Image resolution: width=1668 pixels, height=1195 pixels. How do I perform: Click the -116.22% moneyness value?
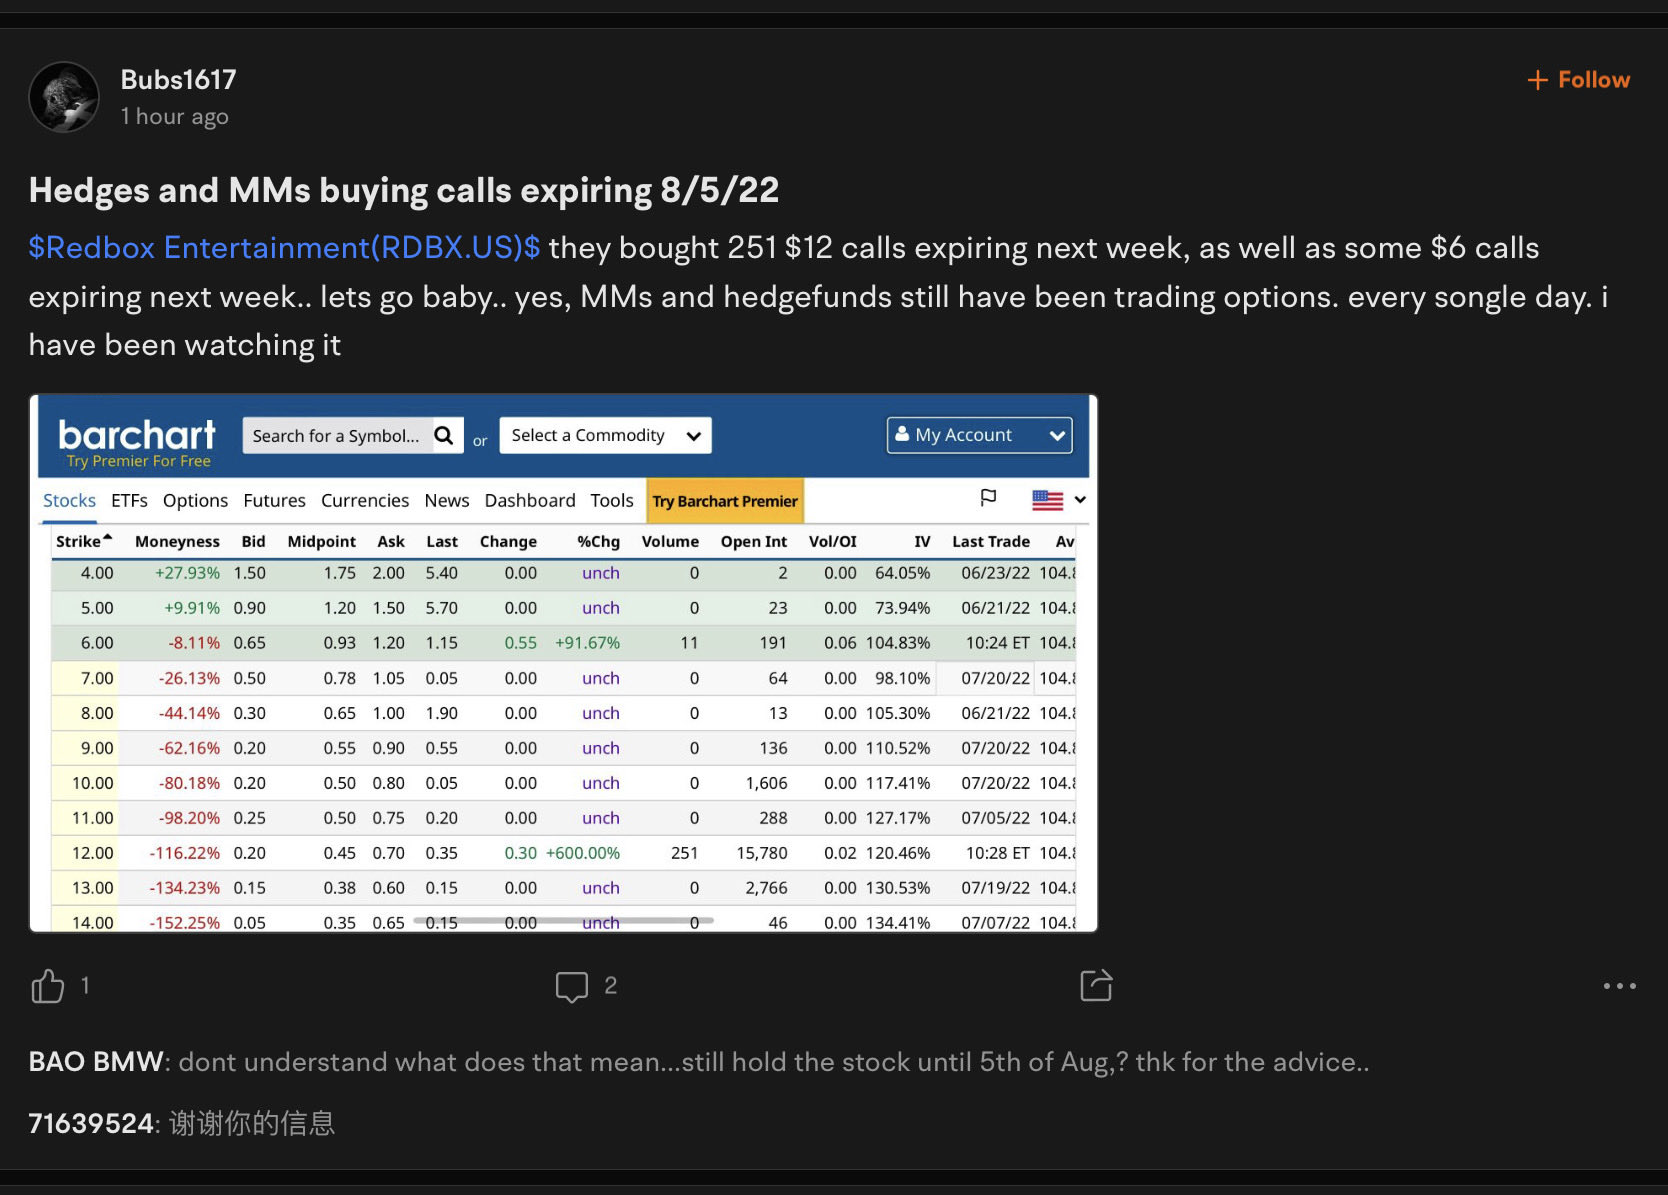pos(185,853)
